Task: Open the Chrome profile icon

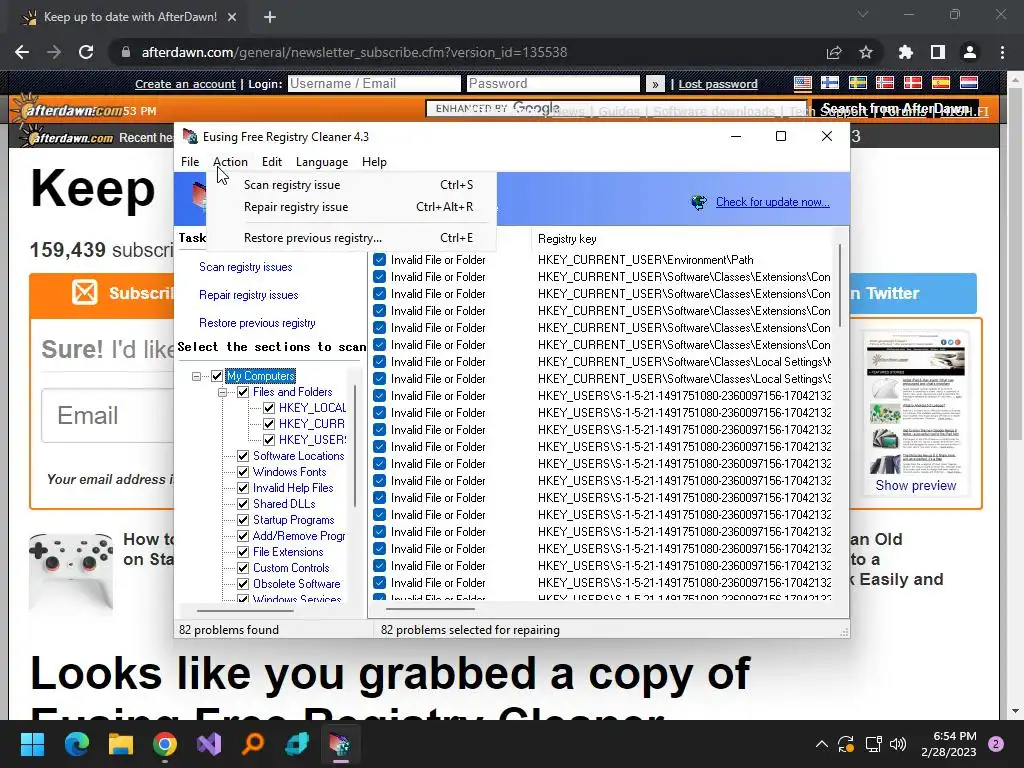Action: click(x=970, y=52)
